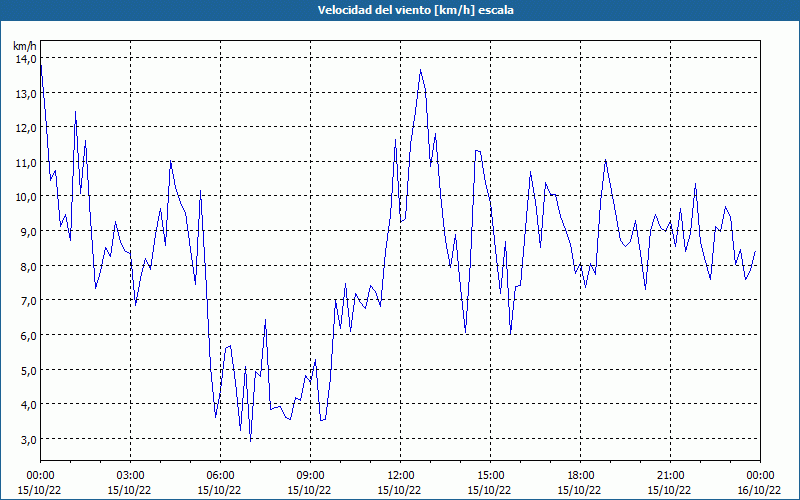This screenshot has height=500, width=800.
Task: Click the 7,0 y-axis label
Action: tap(28, 301)
